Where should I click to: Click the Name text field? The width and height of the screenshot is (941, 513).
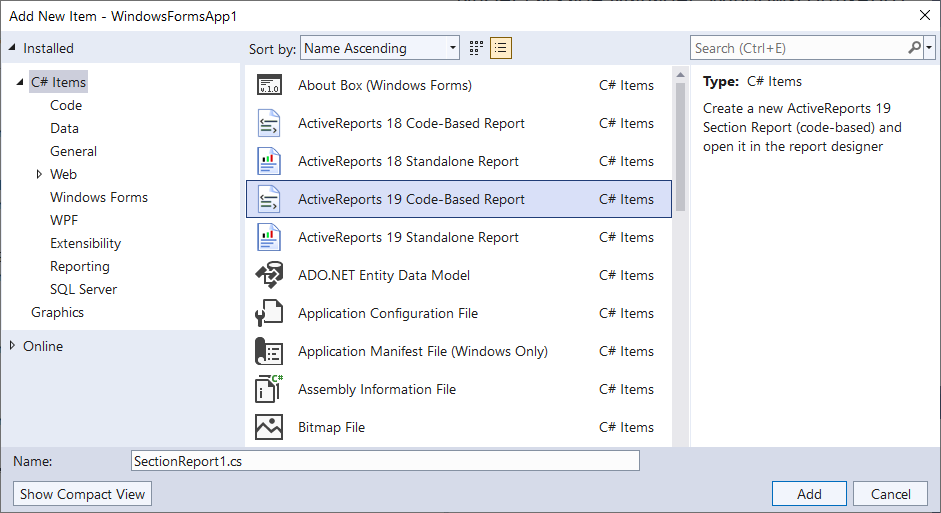tap(385, 461)
